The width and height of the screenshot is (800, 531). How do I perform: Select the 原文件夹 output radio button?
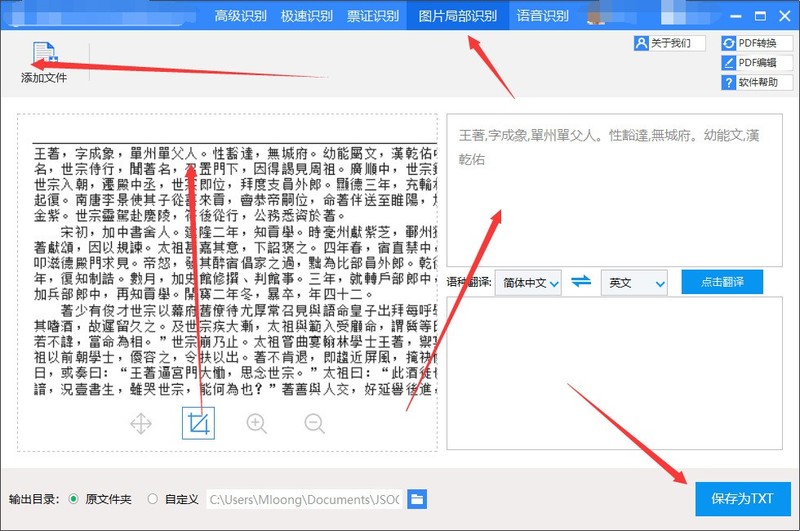74,499
